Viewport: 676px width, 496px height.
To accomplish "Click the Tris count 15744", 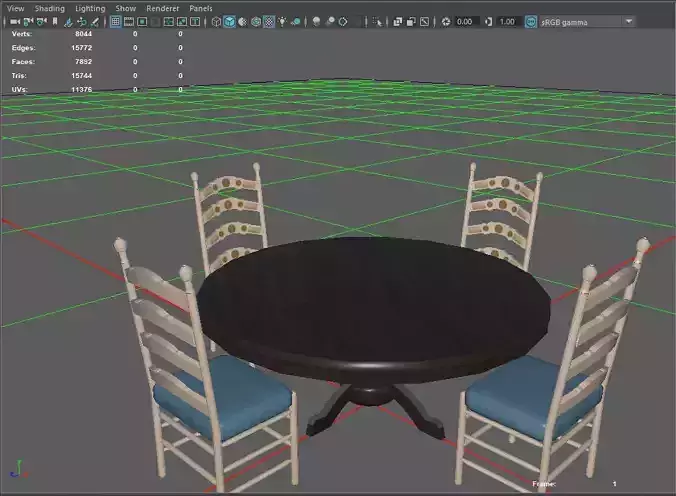I will [81, 75].
